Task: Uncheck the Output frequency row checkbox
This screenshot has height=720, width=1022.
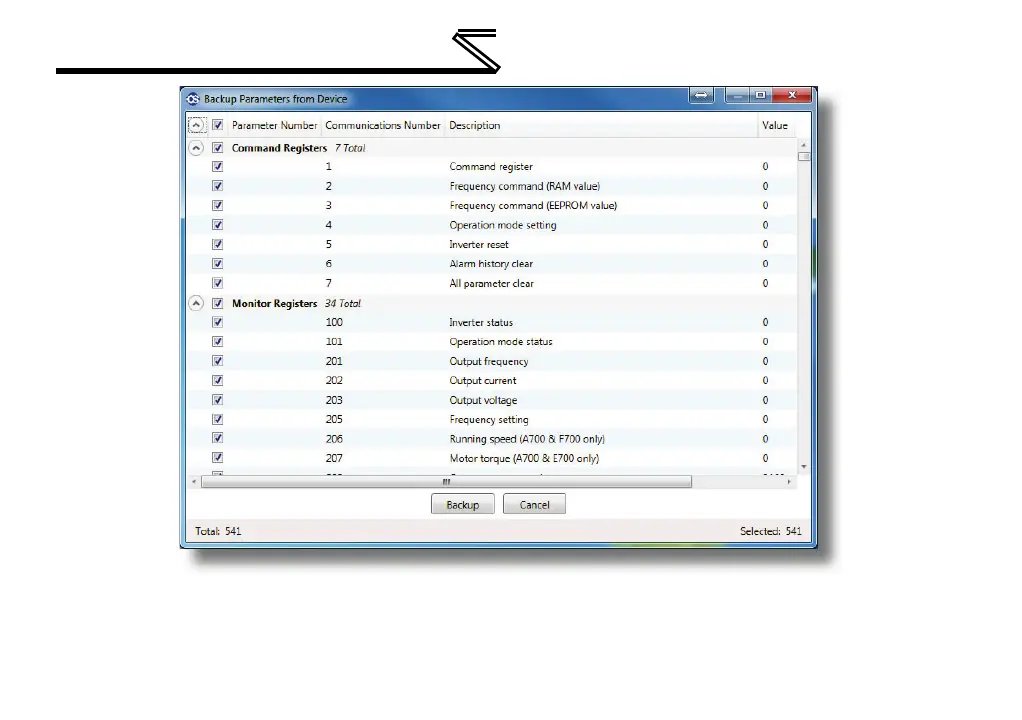Action: click(x=217, y=361)
